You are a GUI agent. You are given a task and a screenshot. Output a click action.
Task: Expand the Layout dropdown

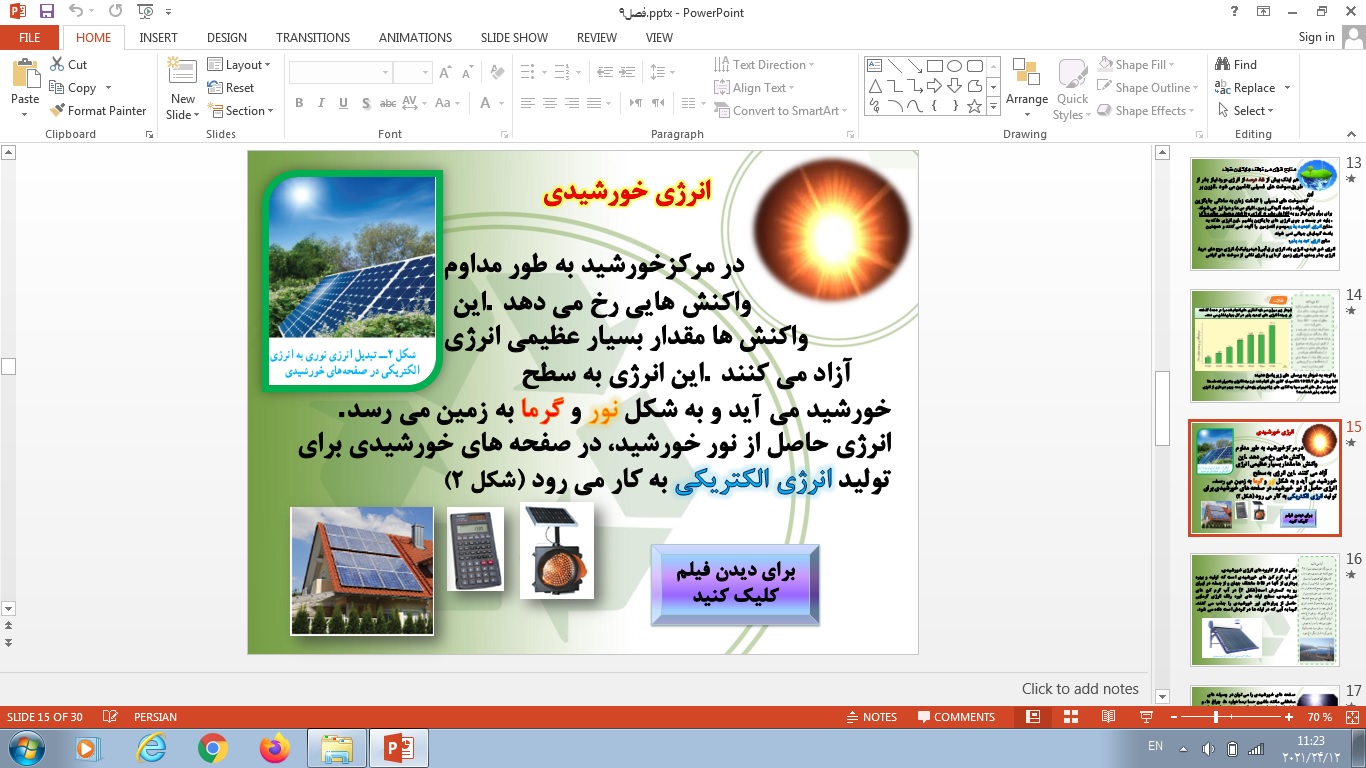pyautogui.click(x=240, y=65)
